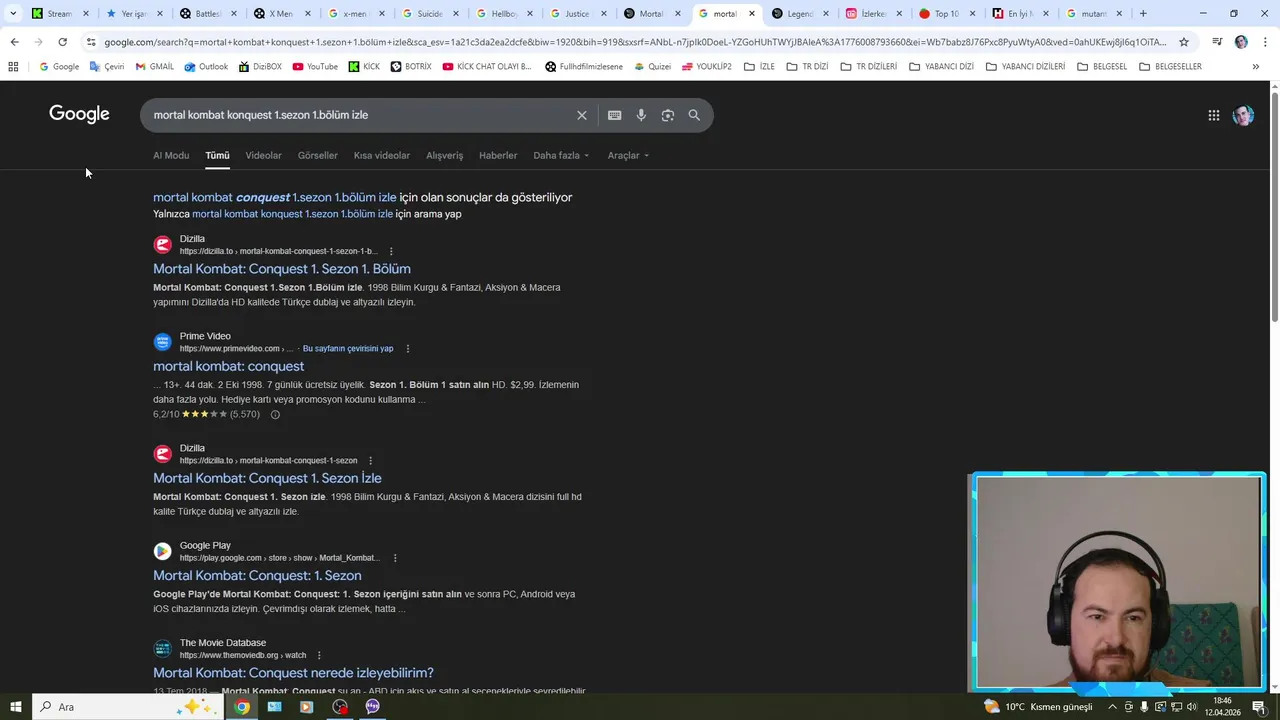Screen dimensions: 1280x720
Task: Open the notification center on the taskbar
Action: [x=1259, y=706]
